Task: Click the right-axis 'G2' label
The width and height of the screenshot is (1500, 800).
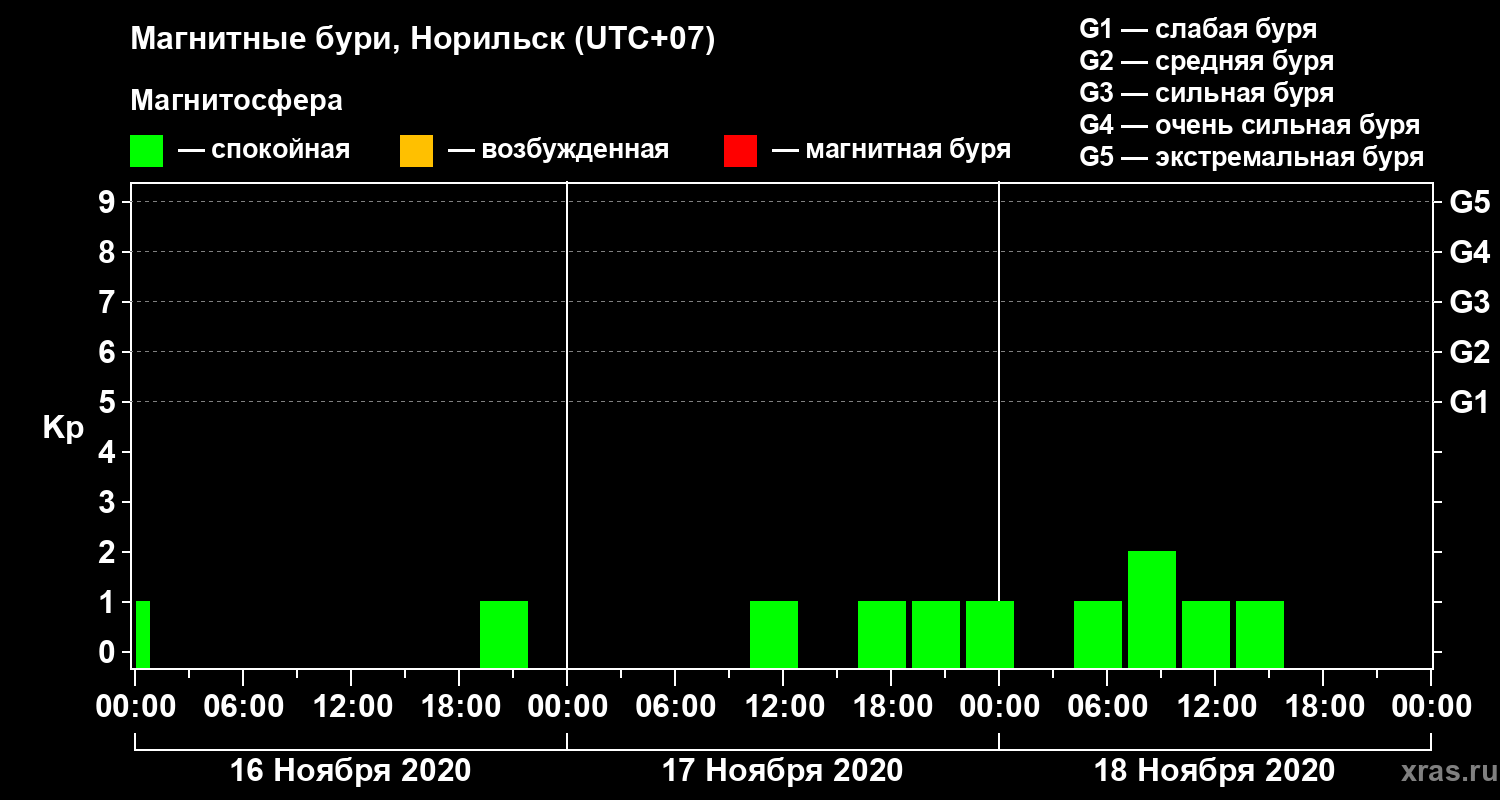Action: click(x=1470, y=352)
